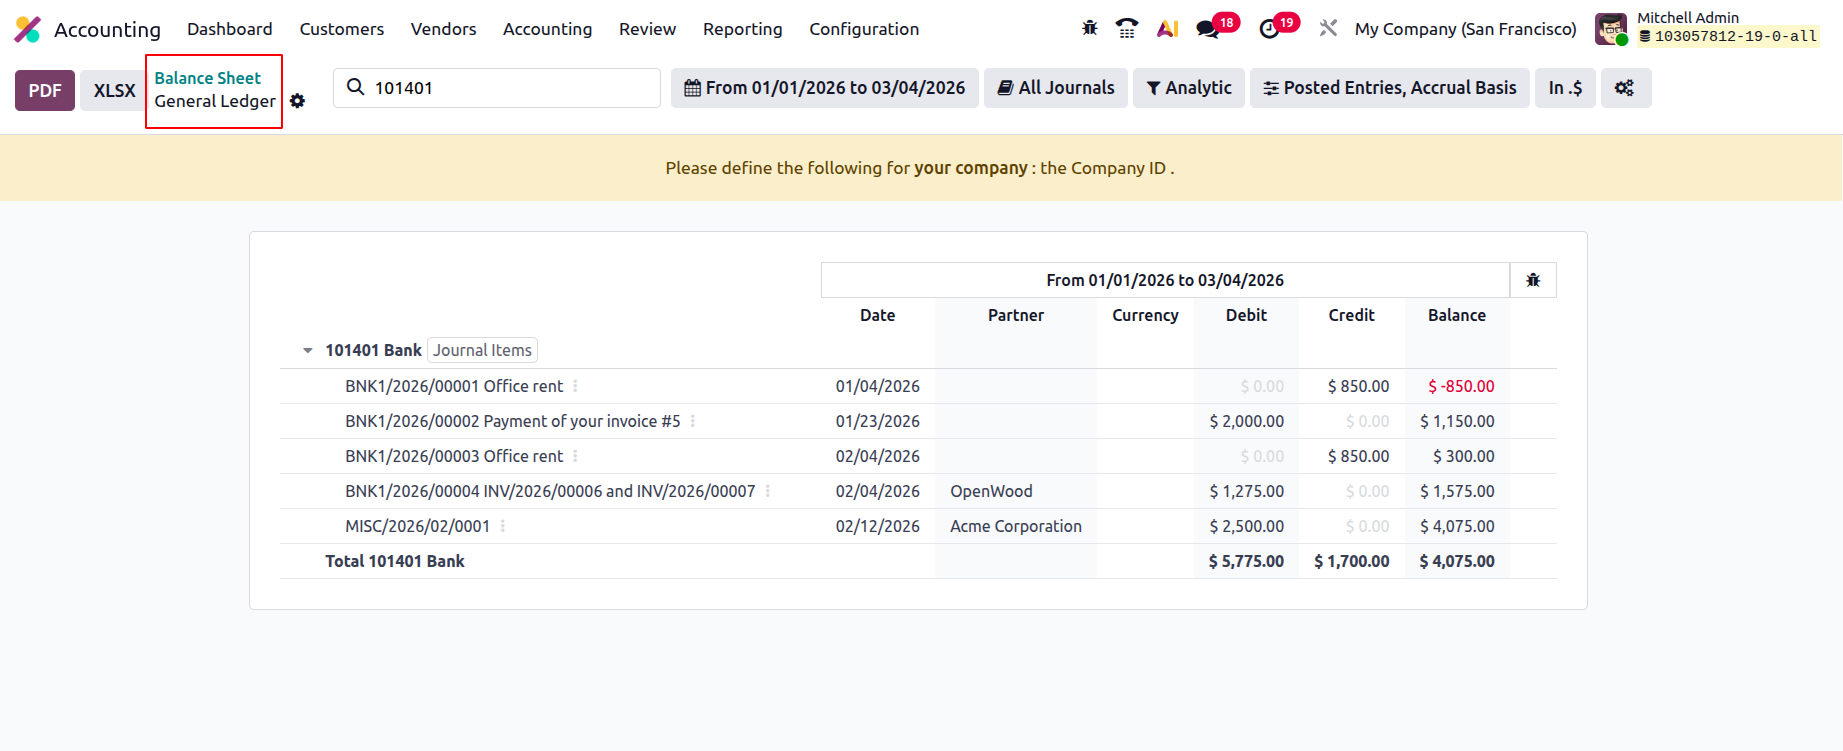Screen dimensions: 1843x751
Task: Collapse the 101401 Bank account line
Action: [308, 351]
